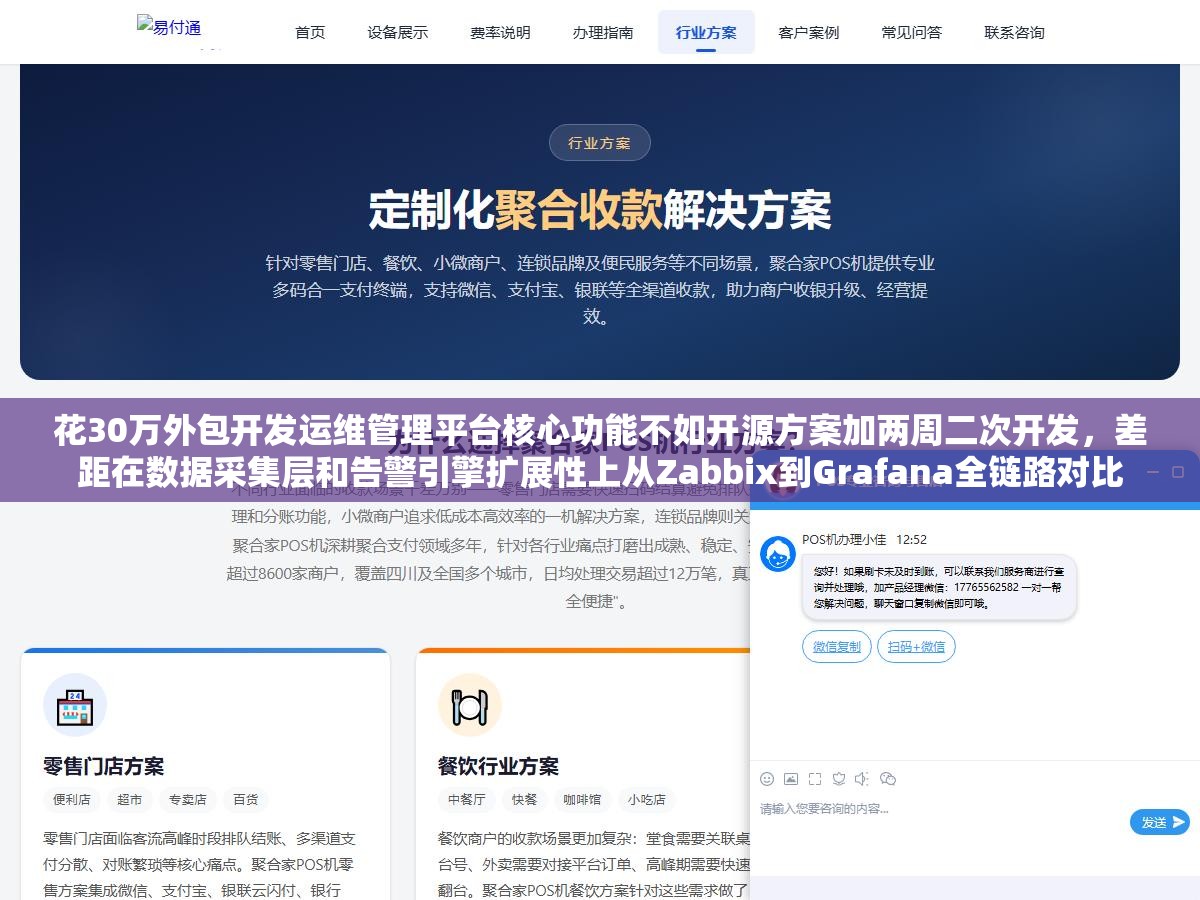
Task: Click the 小吃店 tag
Action: [x=647, y=800]
